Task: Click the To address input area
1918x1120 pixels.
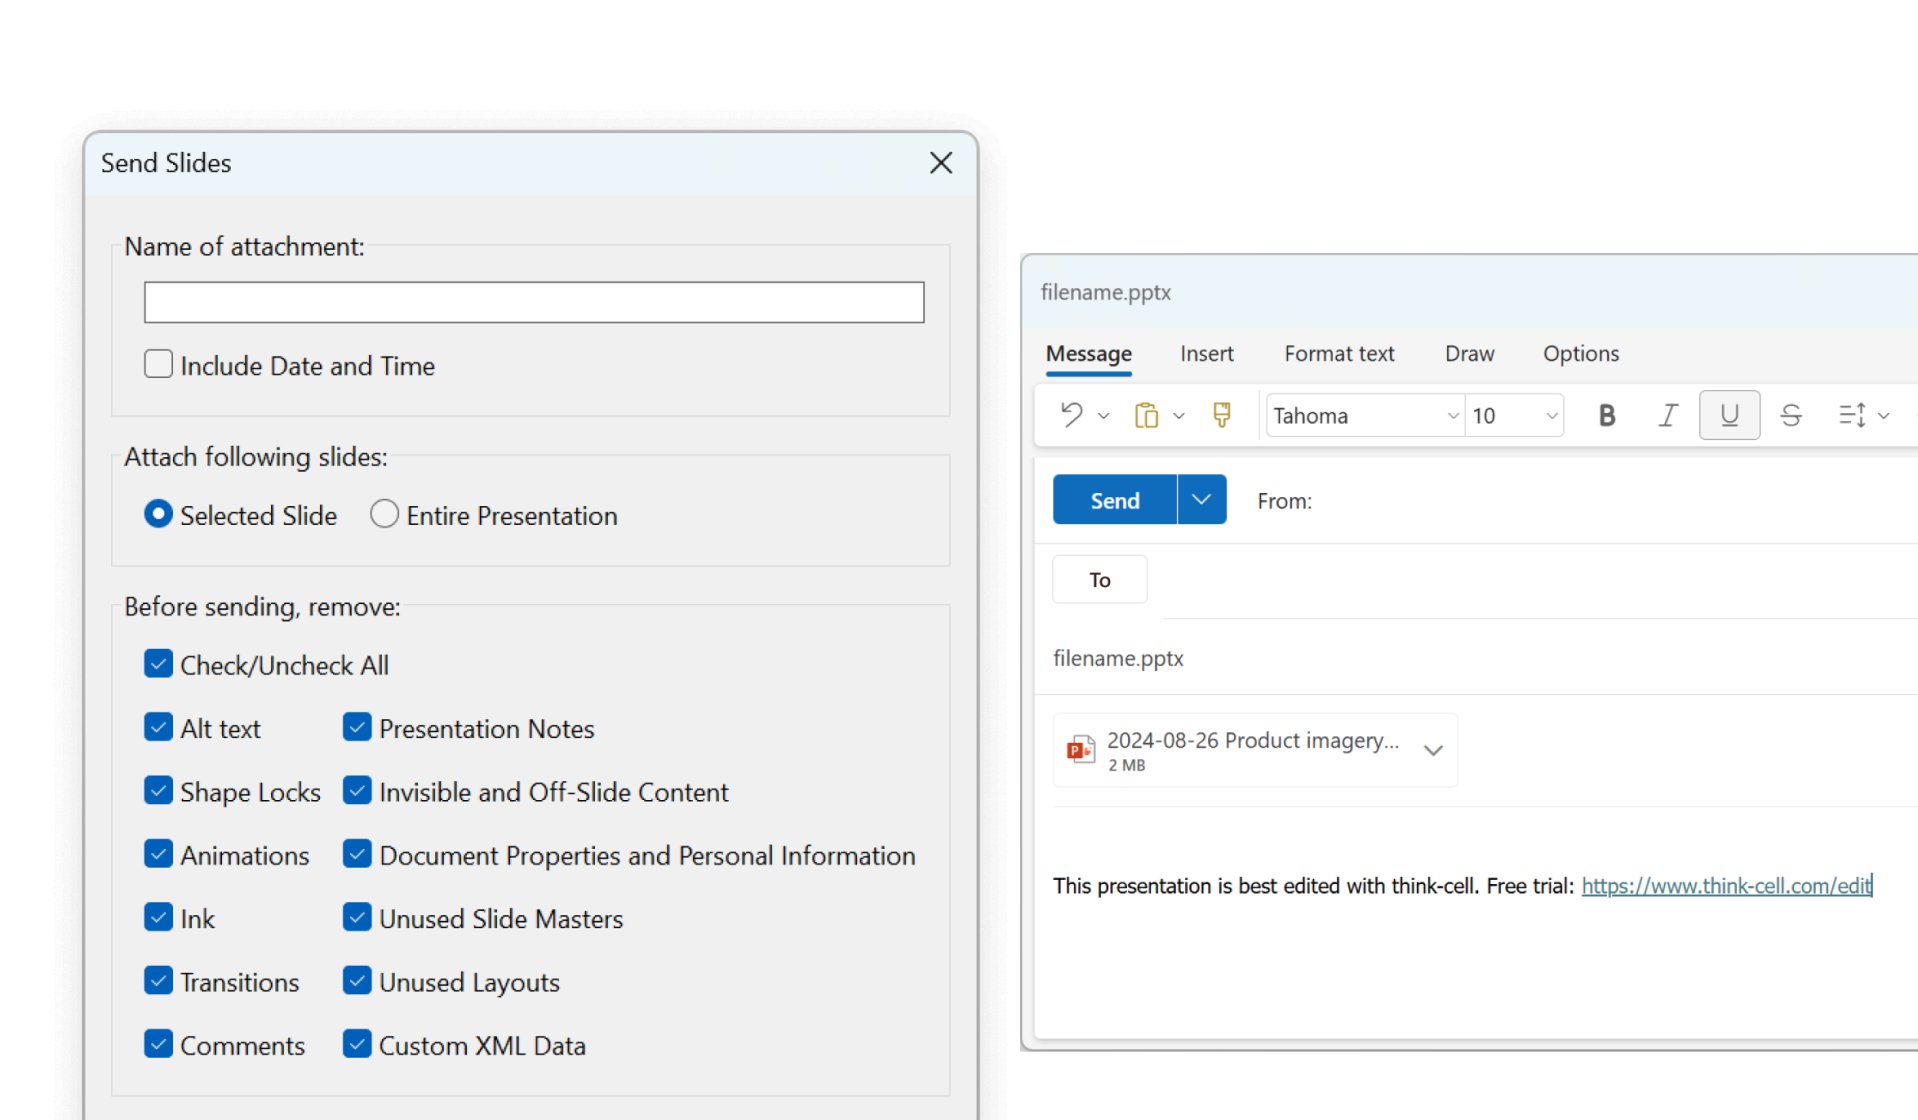Action: point(1540,581)
